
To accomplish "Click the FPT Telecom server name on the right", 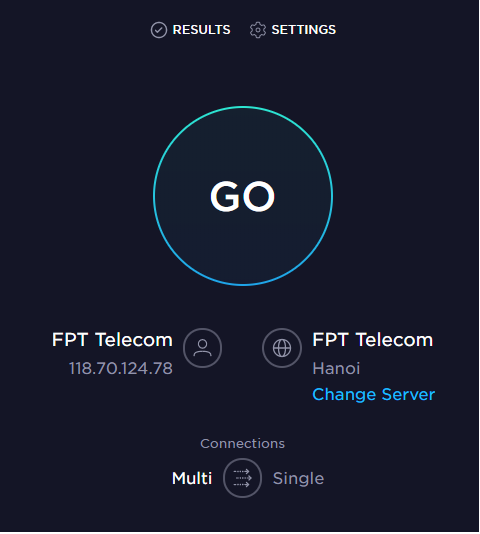I will coord(373,340).
